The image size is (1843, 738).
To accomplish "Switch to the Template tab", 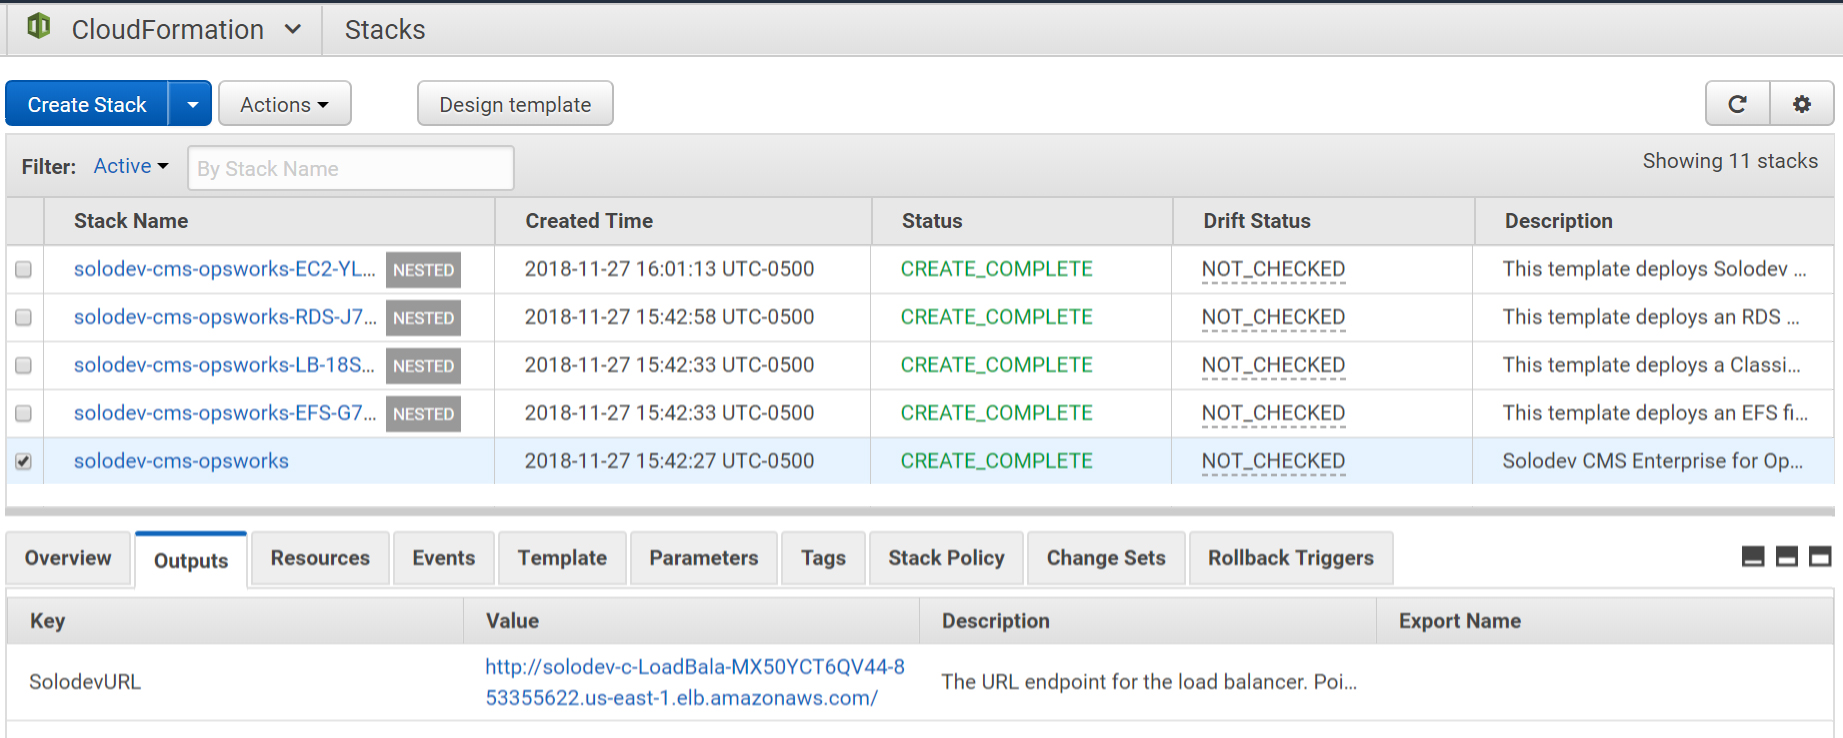I will coord(562,558).
